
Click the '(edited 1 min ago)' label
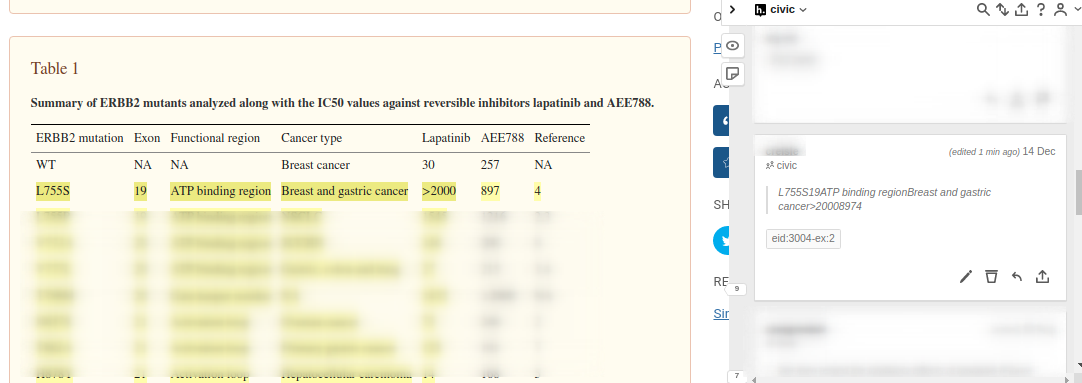pos(984,152)
